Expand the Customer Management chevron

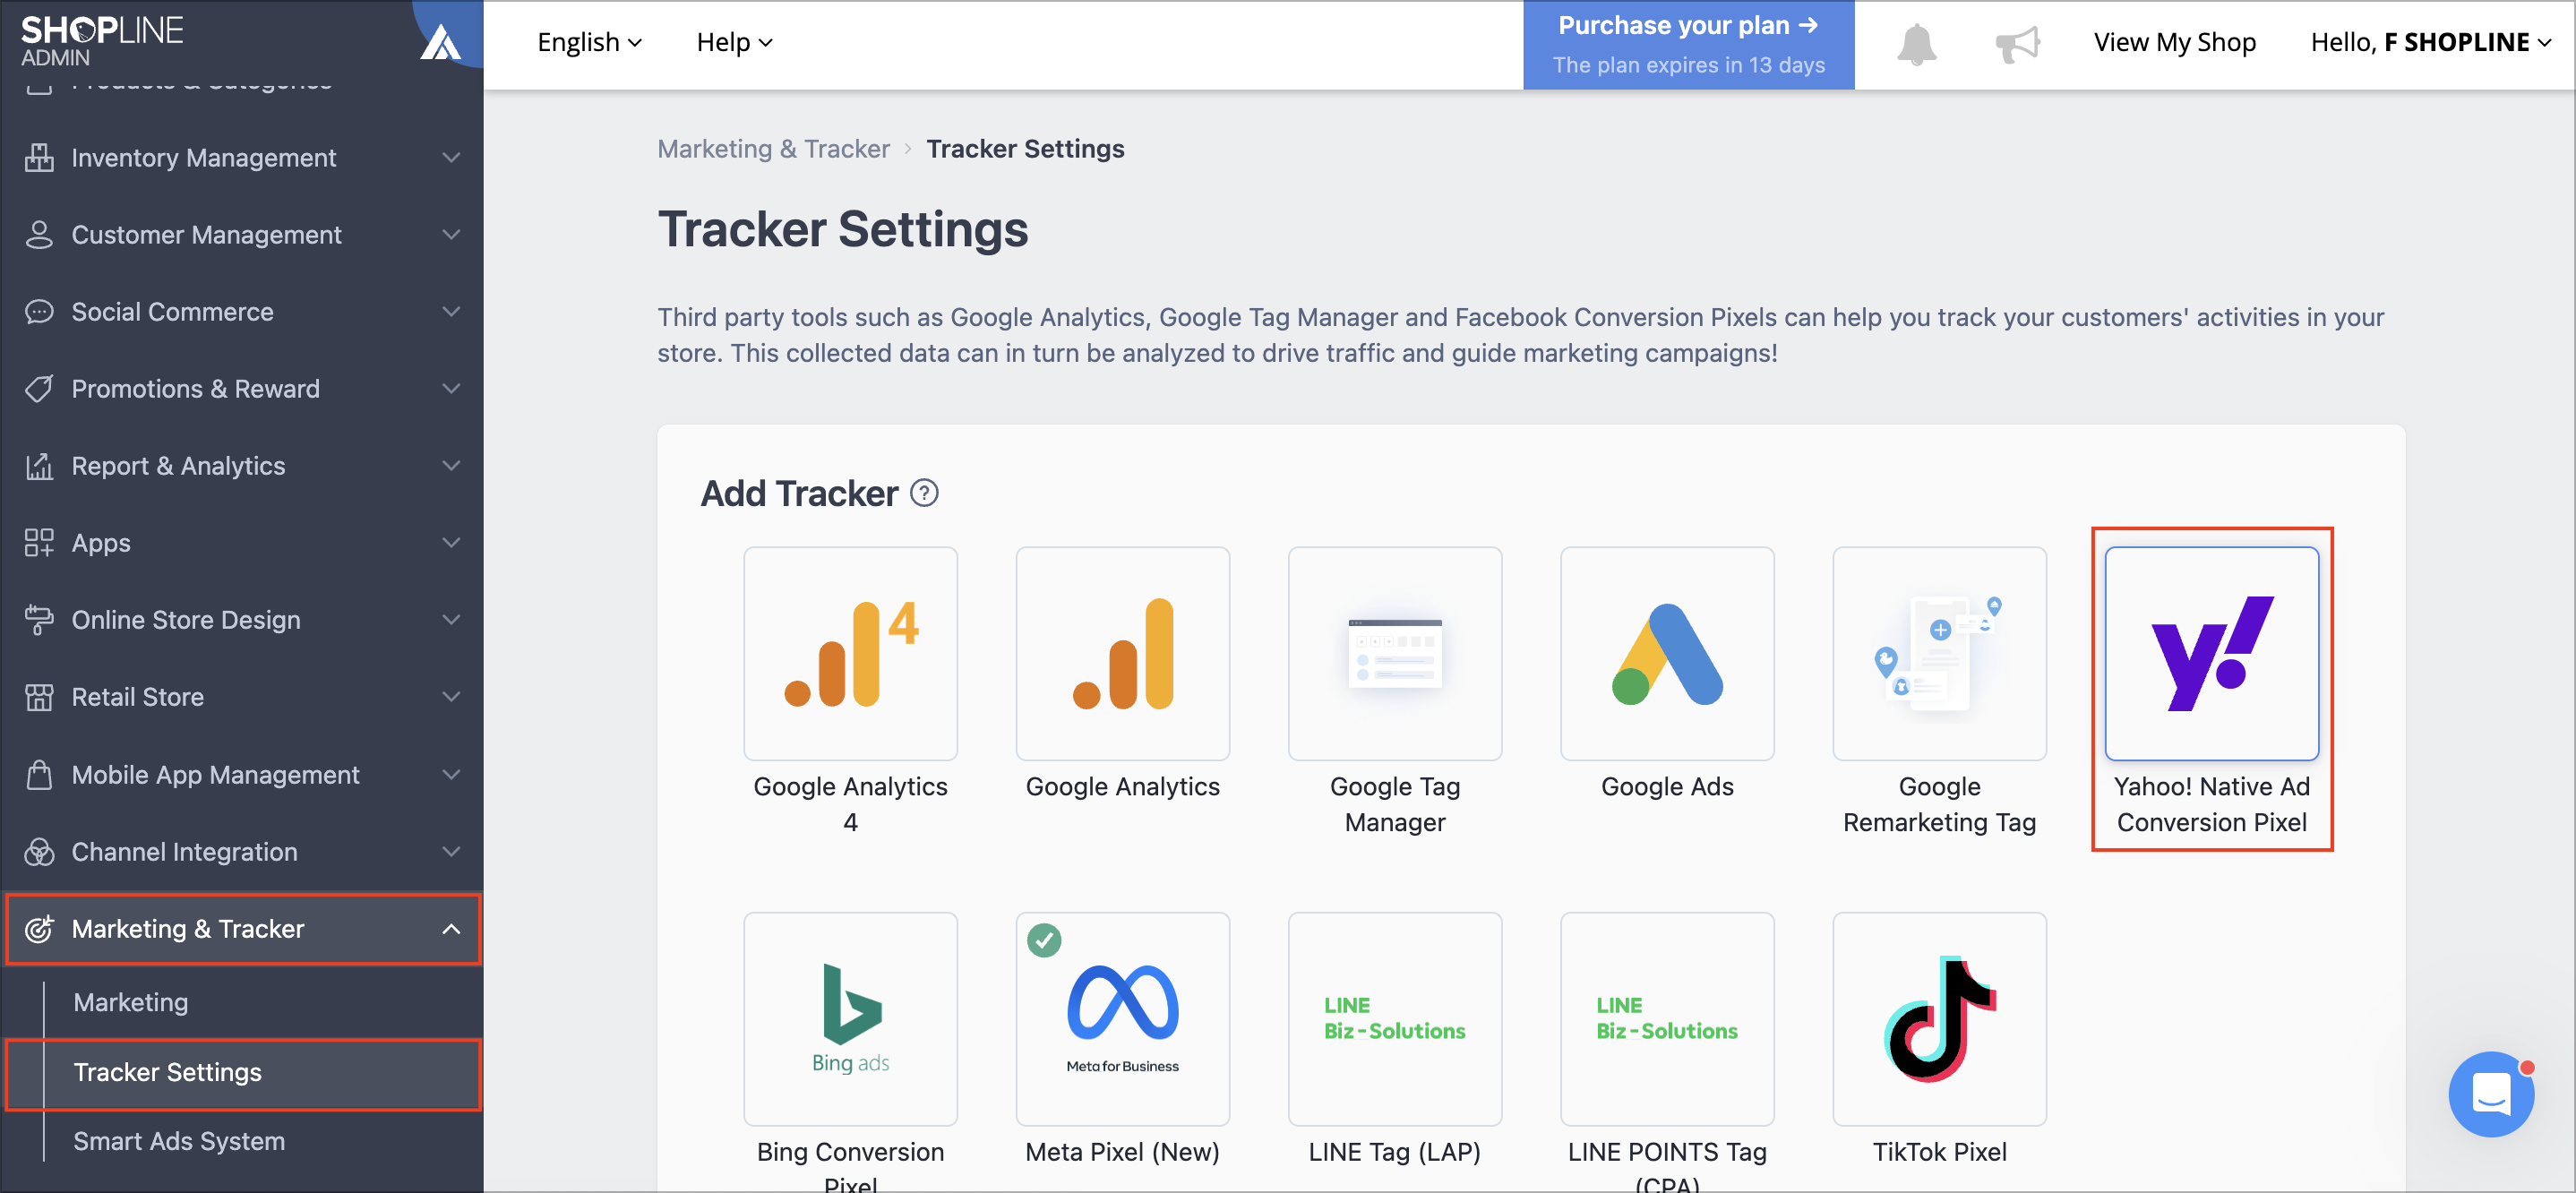[x=452, y=234]
